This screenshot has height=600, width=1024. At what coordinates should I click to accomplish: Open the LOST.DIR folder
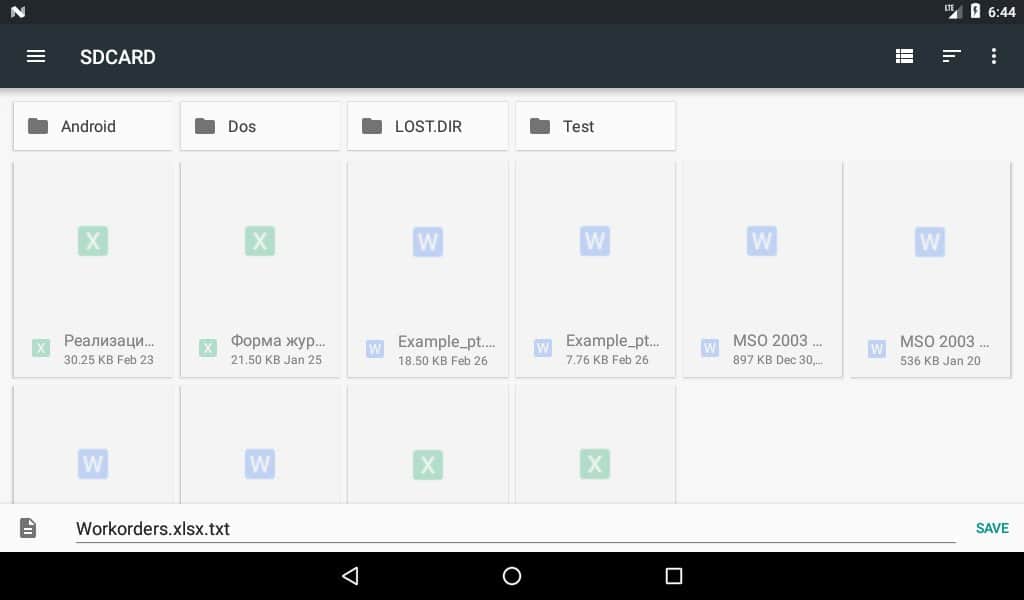427,126
